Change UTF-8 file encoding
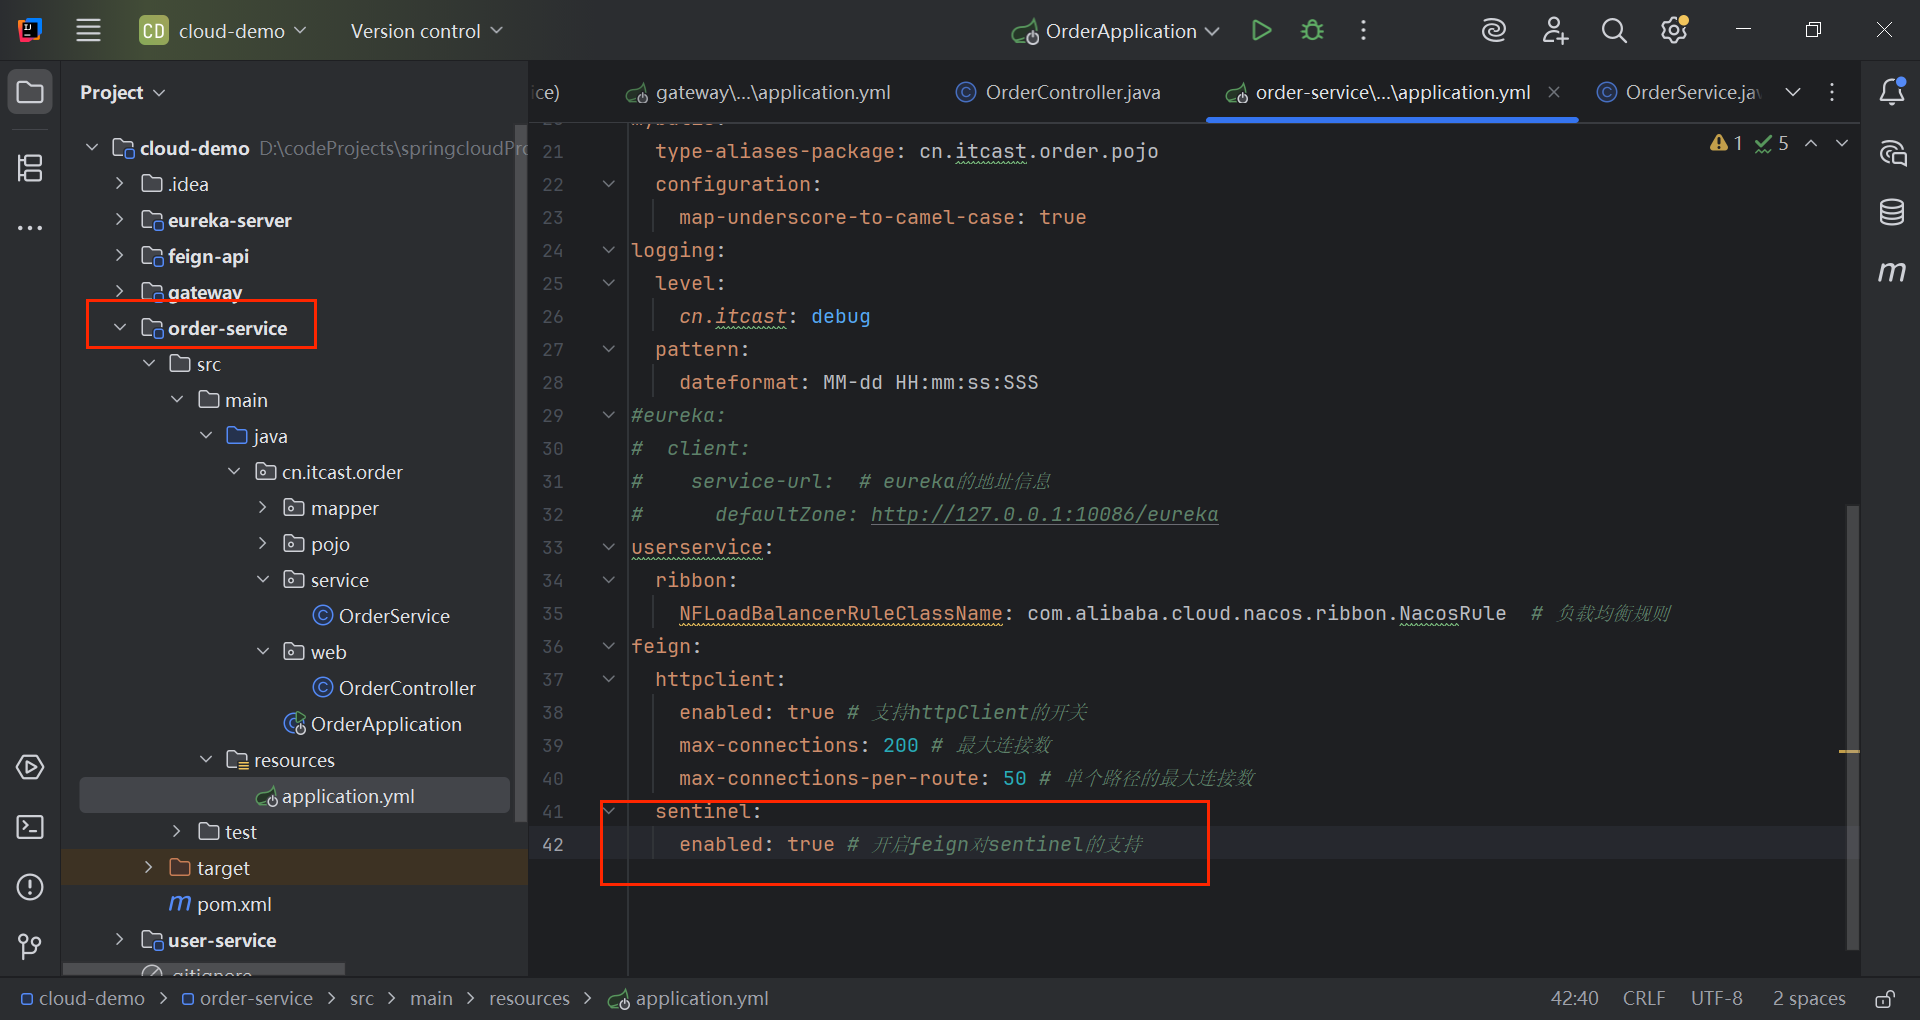 pos(1716,999)
